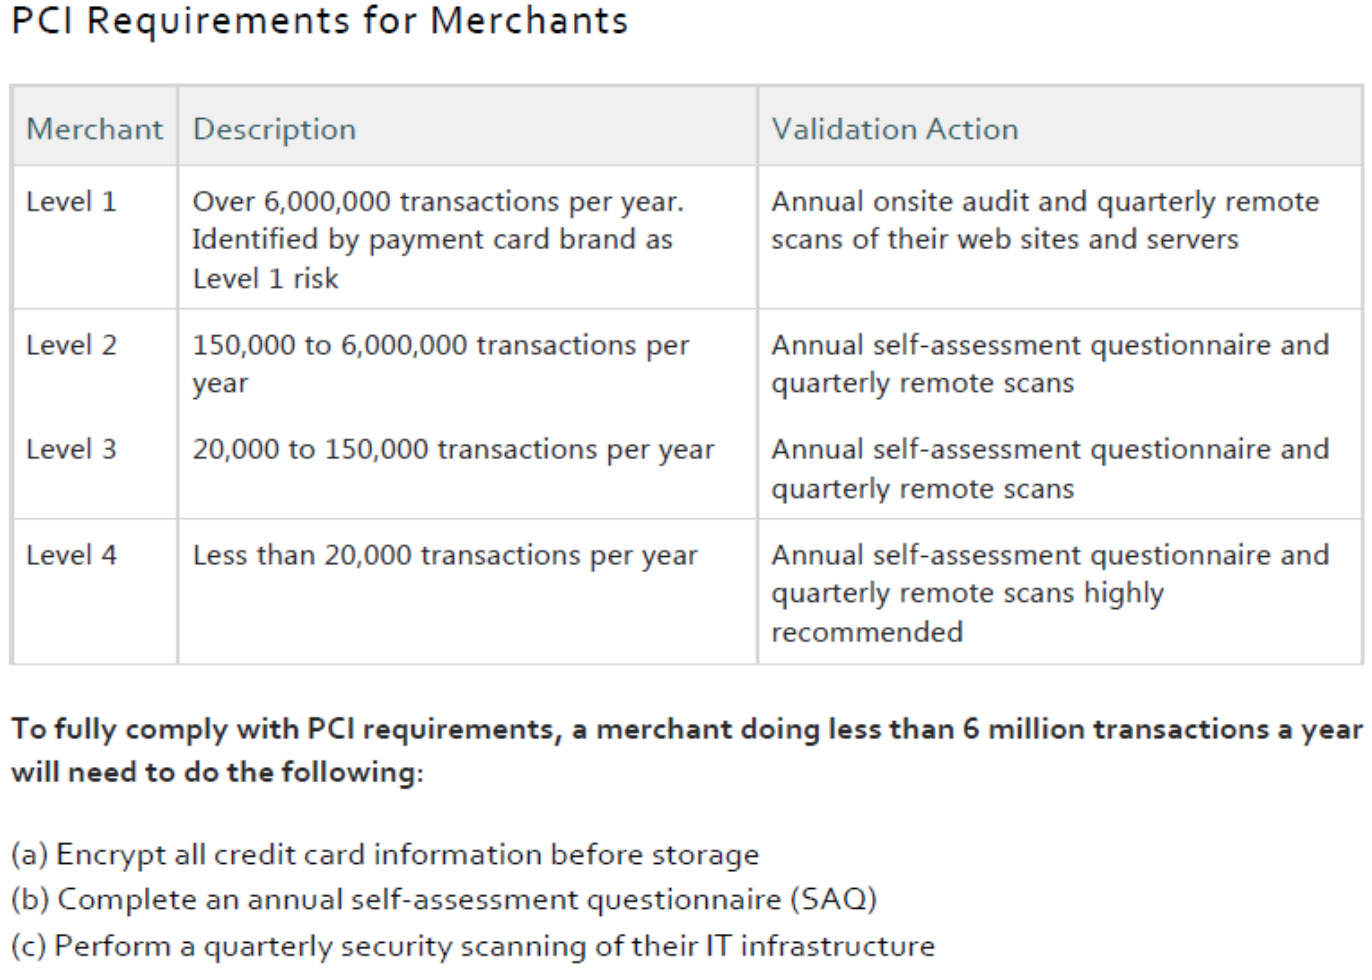Select the "Description" column header
Image resolution: width=1372 pixels, height=980 pixels.
pos(274,129)
